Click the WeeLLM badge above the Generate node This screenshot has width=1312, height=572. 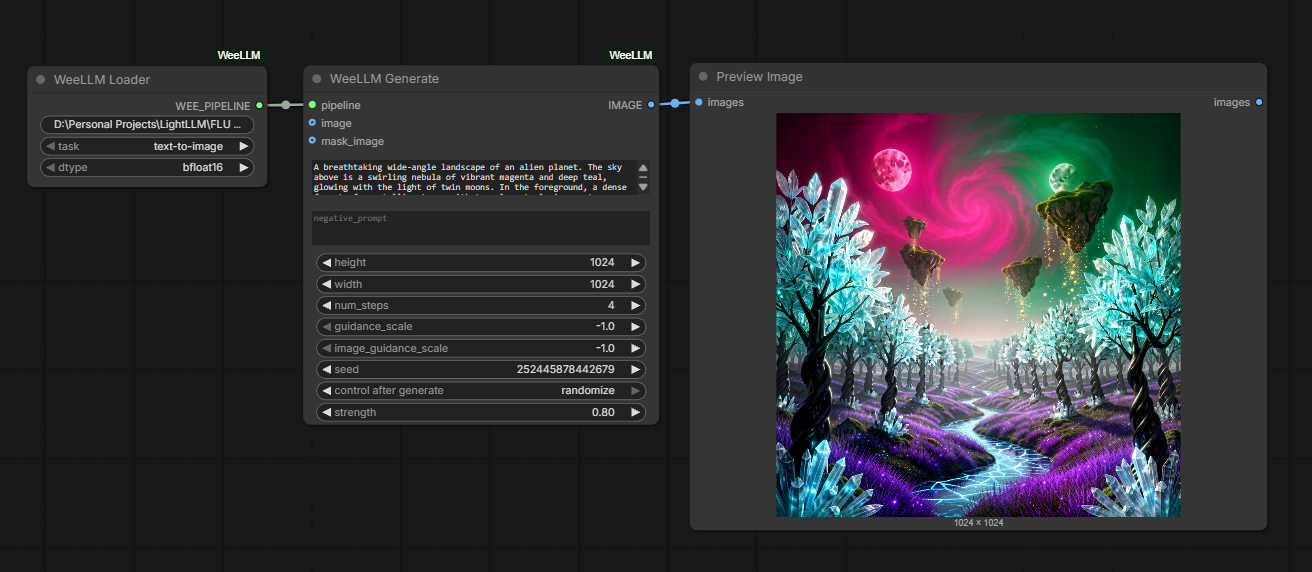631,55
